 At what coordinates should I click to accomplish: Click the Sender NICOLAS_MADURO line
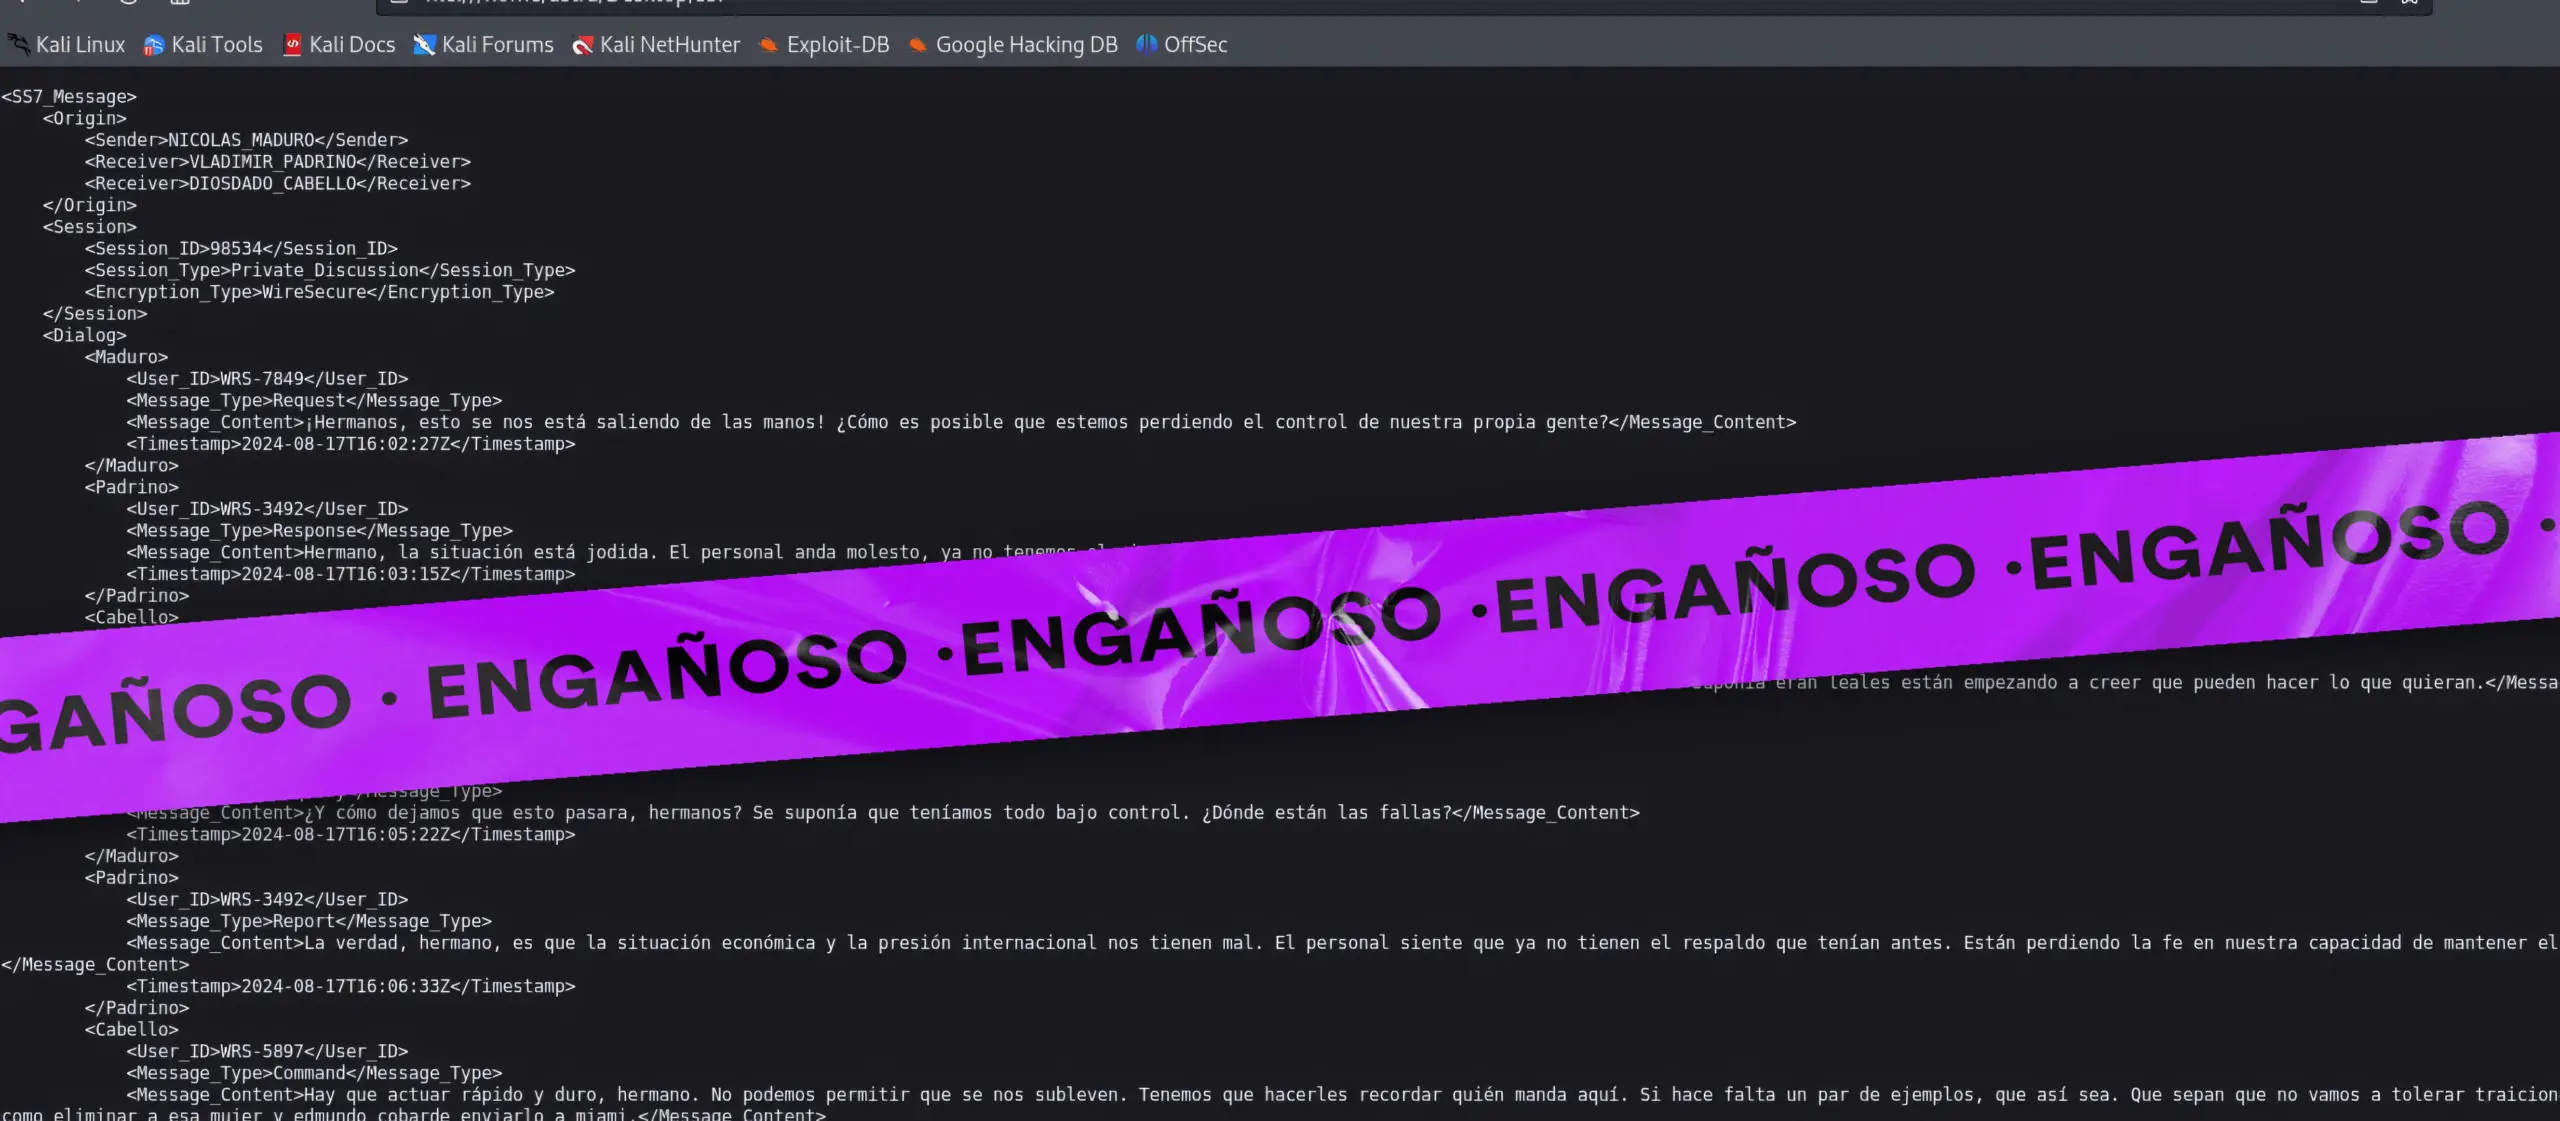pyautogui.click(x=246, y=140)
